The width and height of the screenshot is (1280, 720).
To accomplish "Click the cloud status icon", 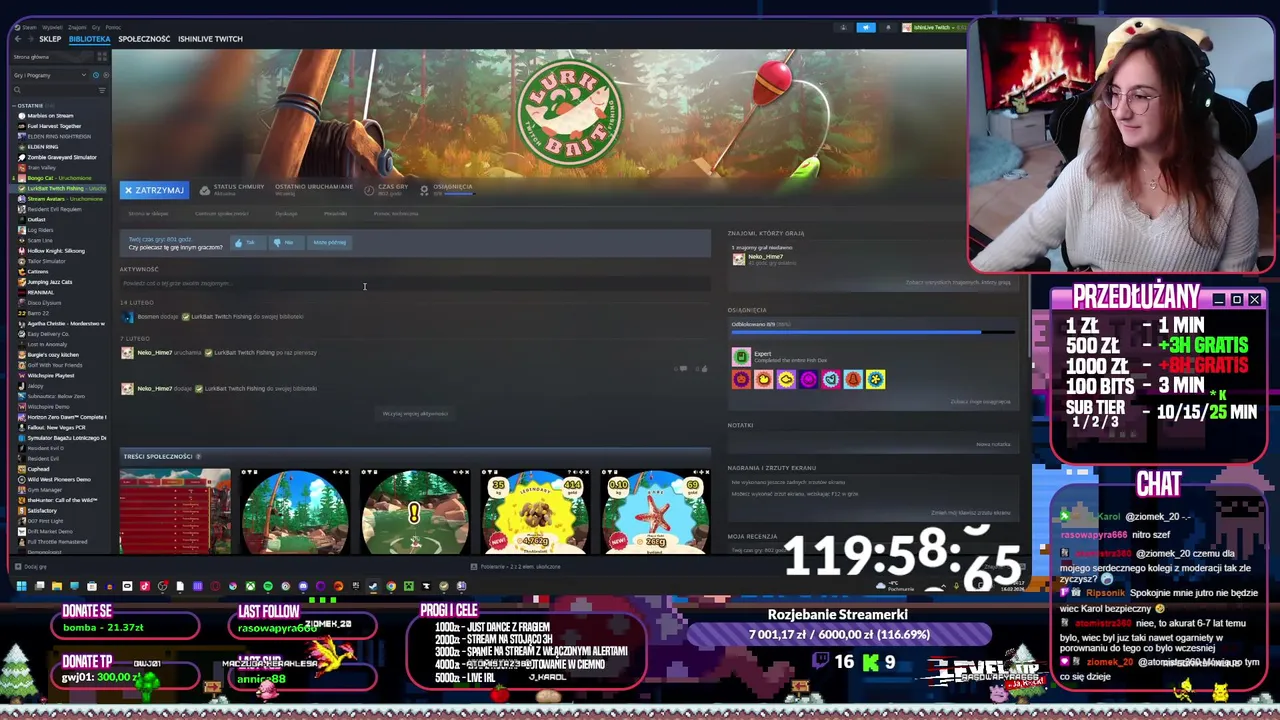I will [x=204, y=189].
